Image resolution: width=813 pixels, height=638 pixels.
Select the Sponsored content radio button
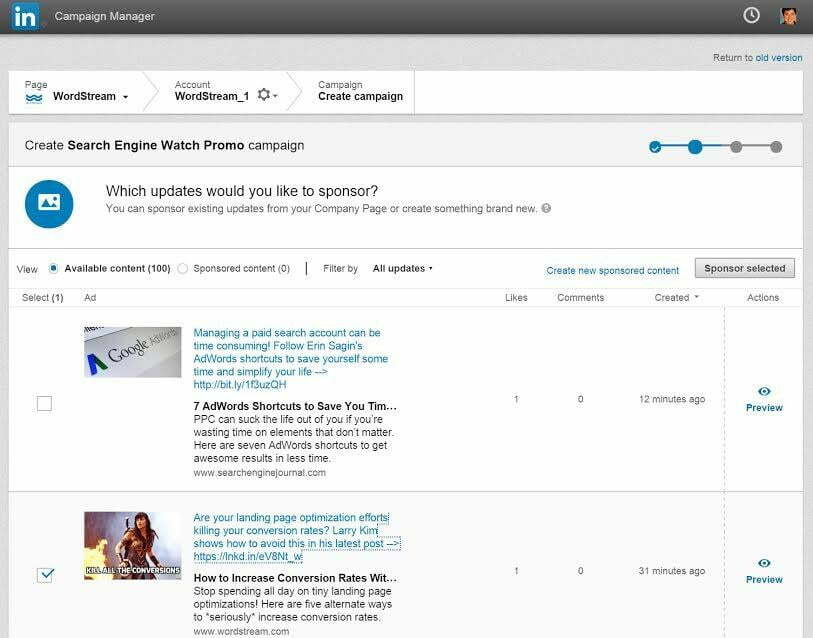pos(182,268)
